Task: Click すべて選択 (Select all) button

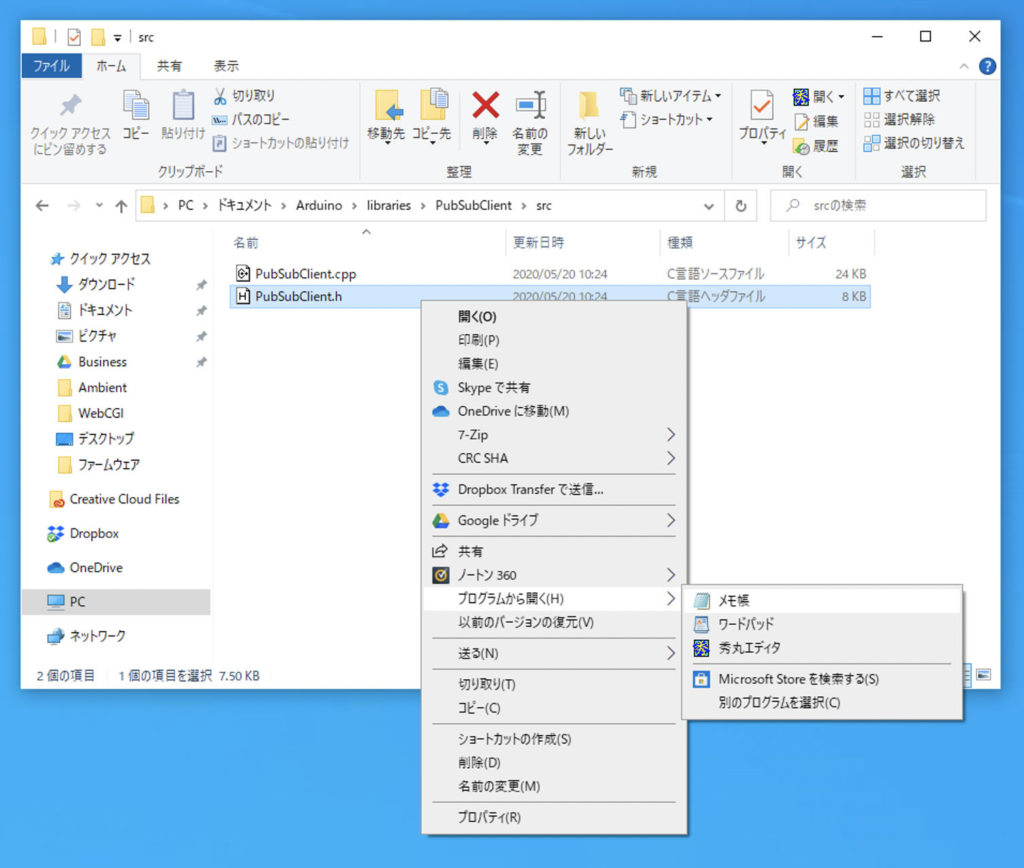Action: (x=902, y=96)
